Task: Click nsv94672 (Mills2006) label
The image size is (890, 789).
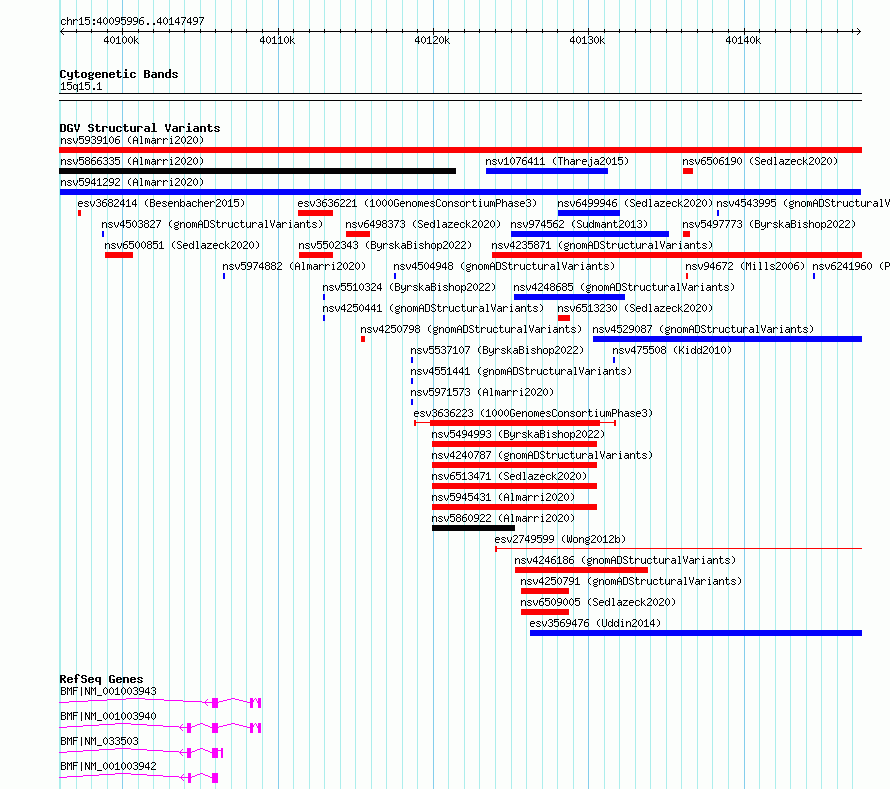Action: click(x=745, y=266)
